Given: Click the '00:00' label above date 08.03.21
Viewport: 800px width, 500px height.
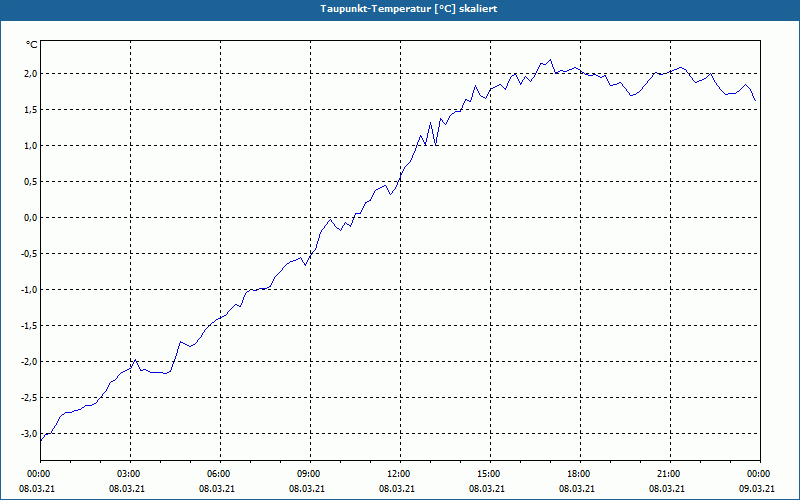Looking at the screenshot, I should [x=41, y=474].
